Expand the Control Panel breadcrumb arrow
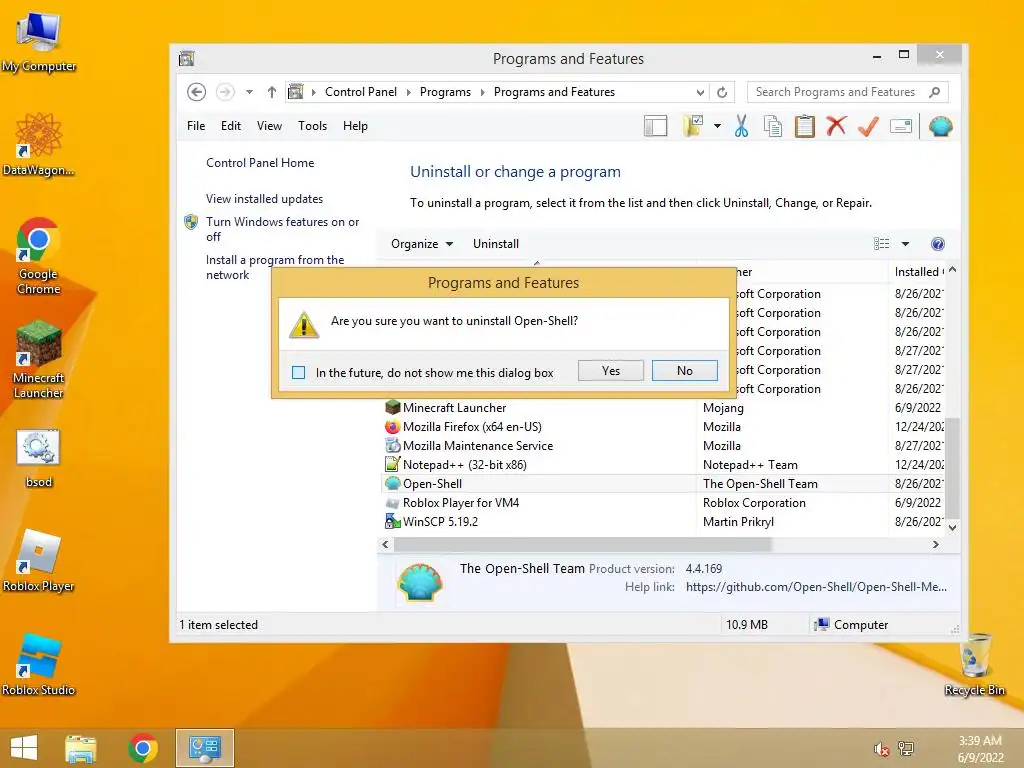Viewport: 1024px width, 768px height. pos(408,92)
